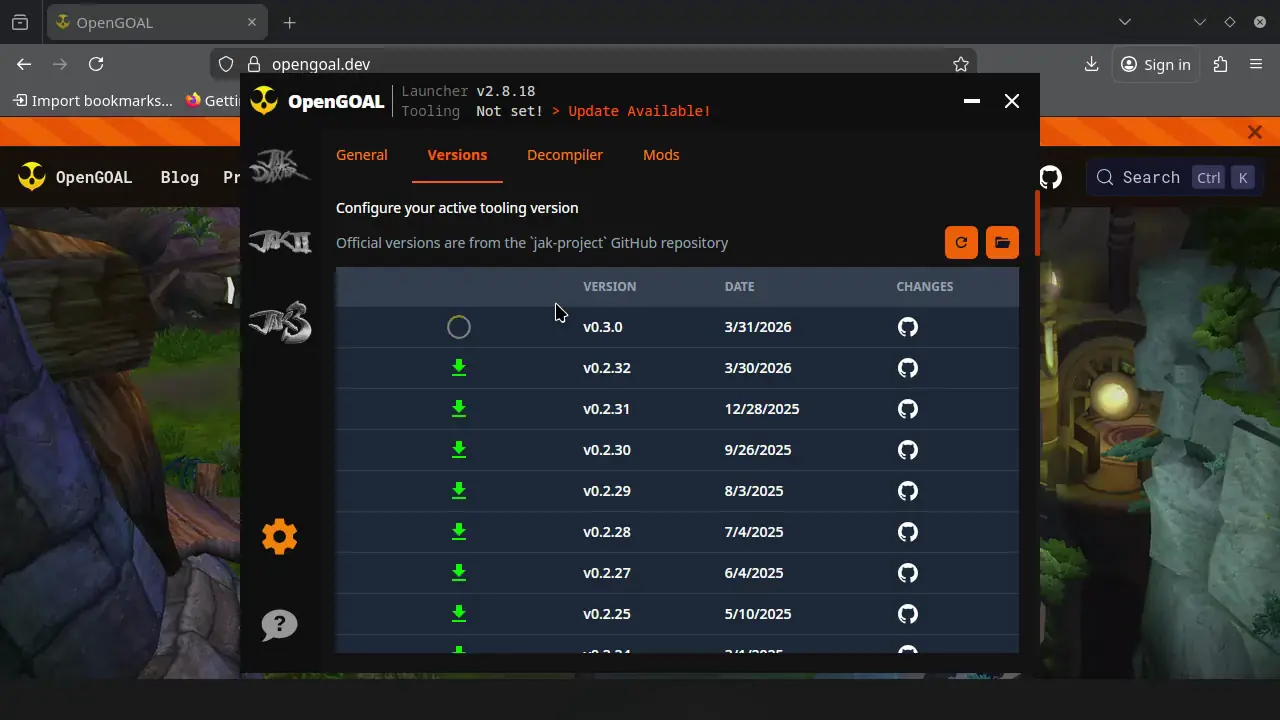This screenshot has height=720, width=1280.
Task: Select the Jak II game icon
Action: [279, 242]
